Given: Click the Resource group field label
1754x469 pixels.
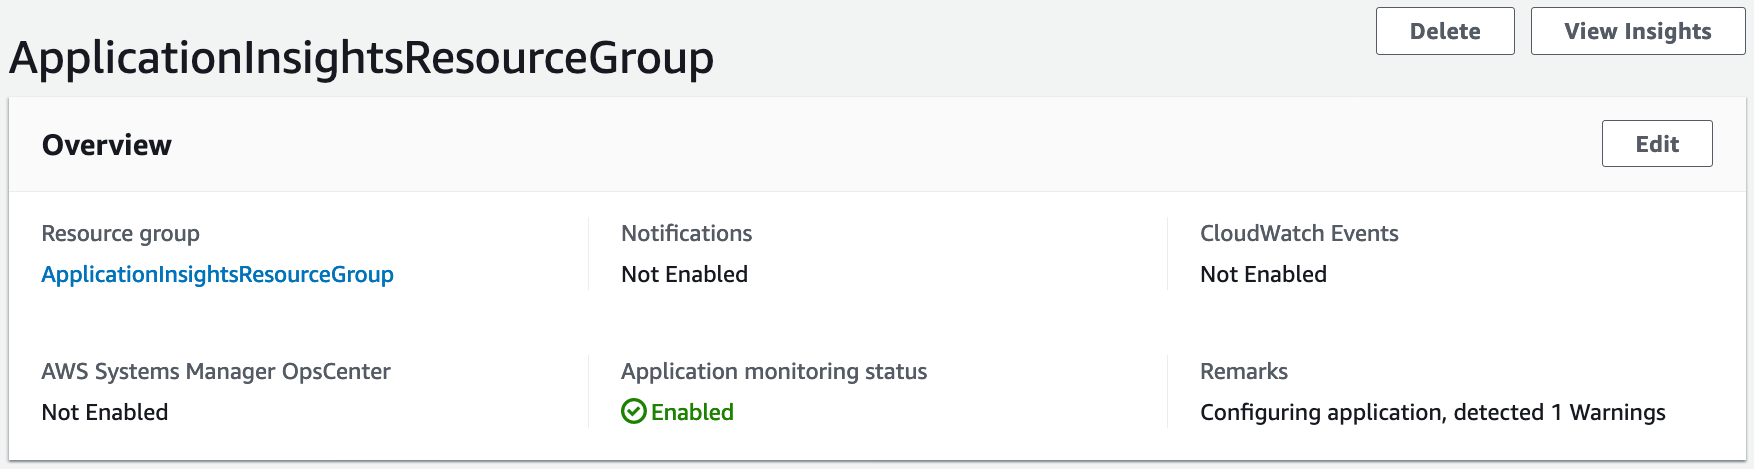Looking at the screenshot, I should 120,233.
